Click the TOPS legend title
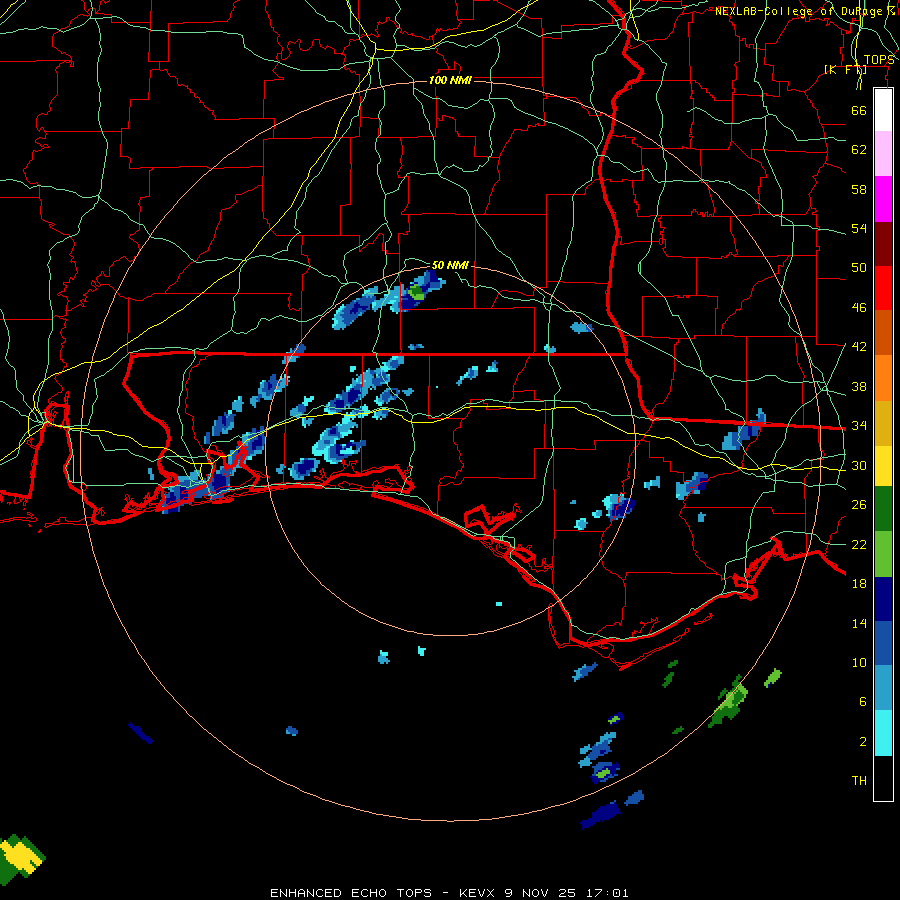Image resolution: width=900 pixels, height=900 pixels. point(879,60)
